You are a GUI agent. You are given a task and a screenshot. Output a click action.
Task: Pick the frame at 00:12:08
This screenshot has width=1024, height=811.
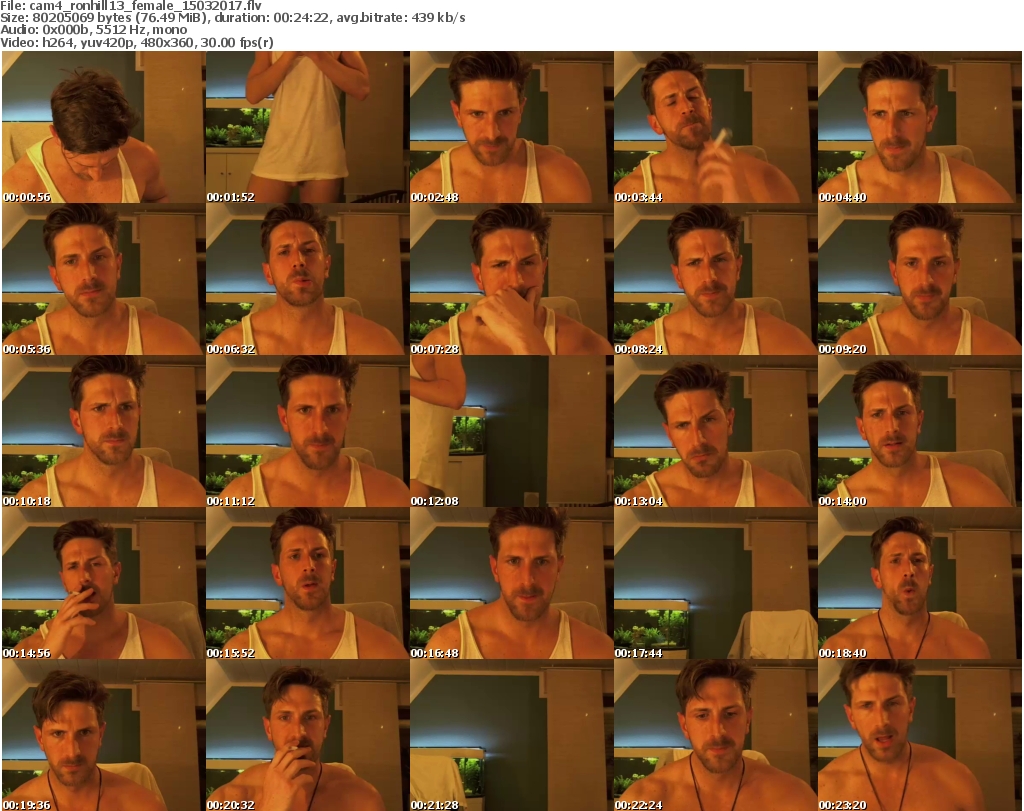point(511,432)
